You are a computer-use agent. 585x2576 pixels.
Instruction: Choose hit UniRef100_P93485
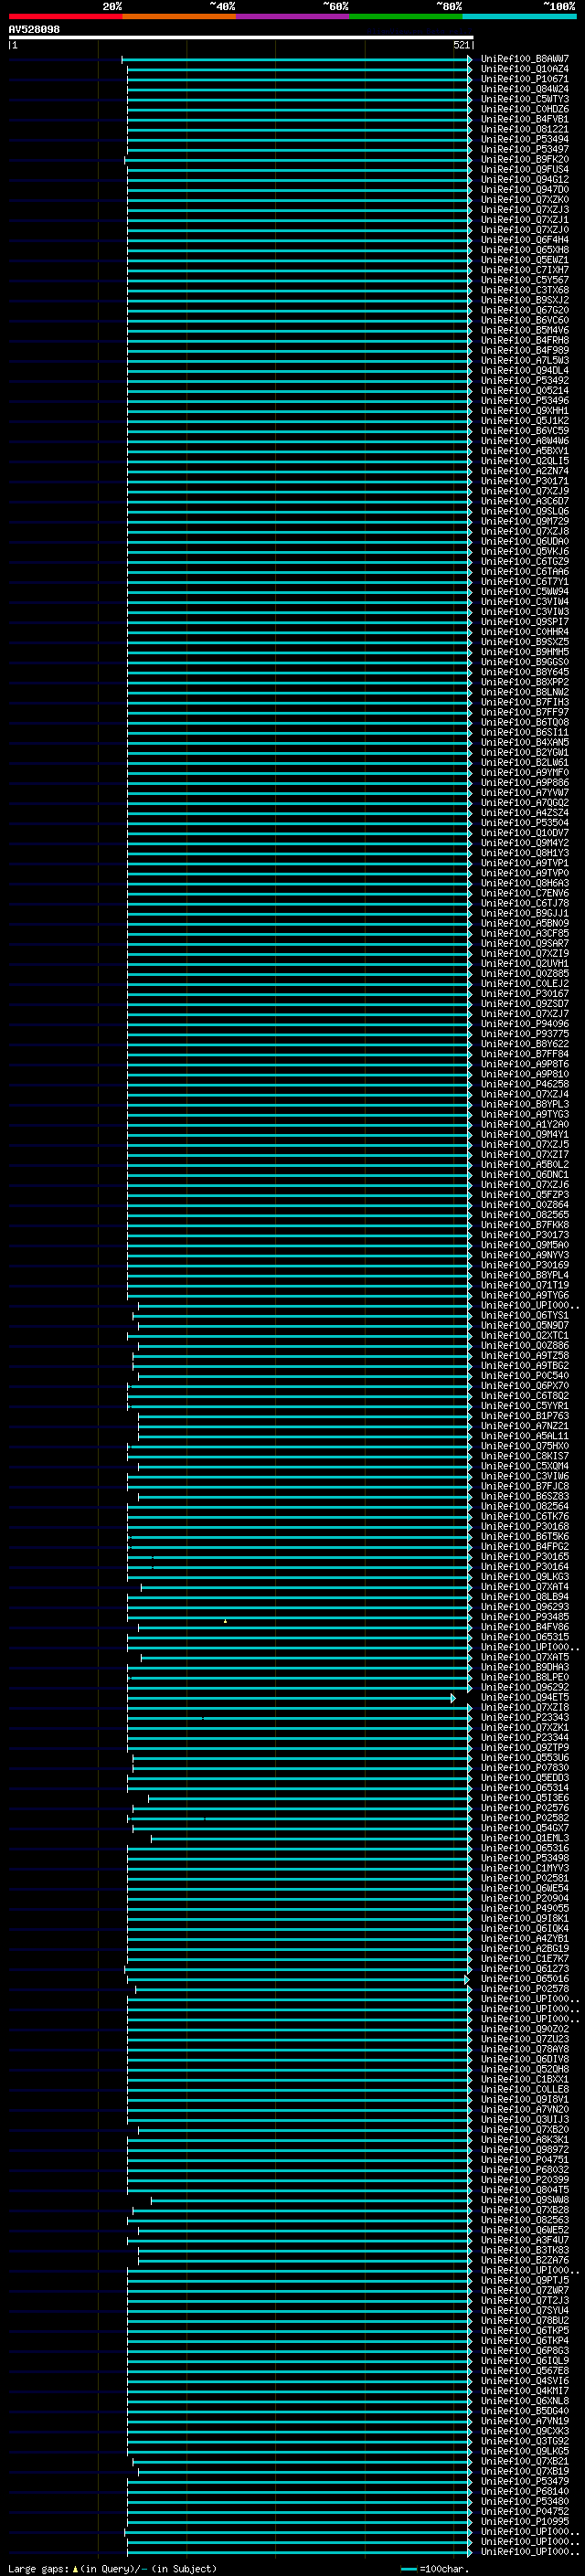tap(524, 1617)
